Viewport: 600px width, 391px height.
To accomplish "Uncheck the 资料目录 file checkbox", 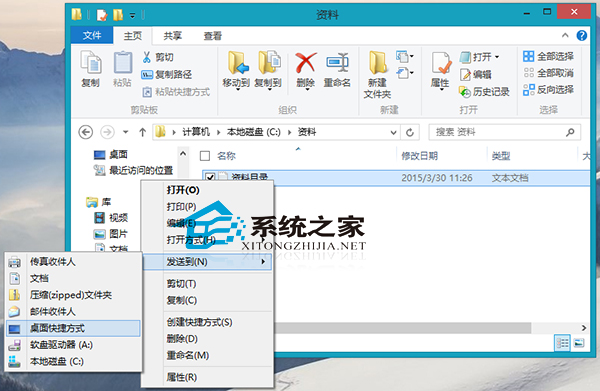I will (210, 178).
